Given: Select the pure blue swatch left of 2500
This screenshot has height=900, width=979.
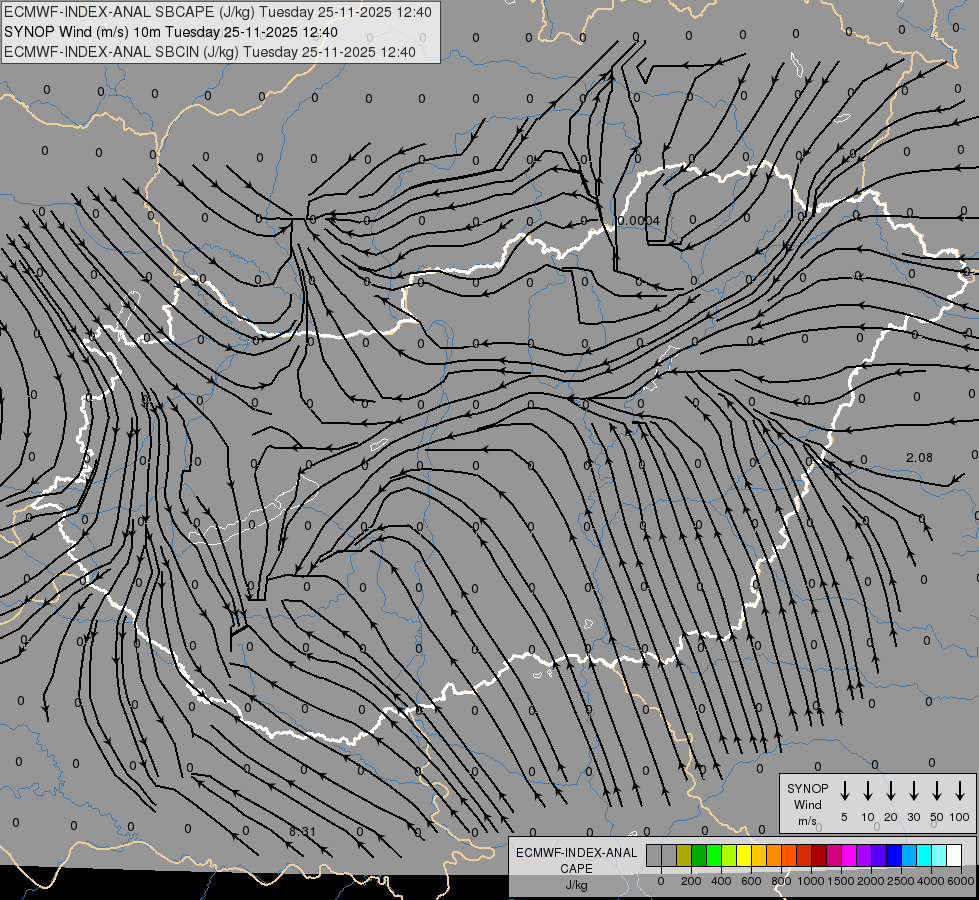Looking at the screenshot, I should click(x=893, y=855).
